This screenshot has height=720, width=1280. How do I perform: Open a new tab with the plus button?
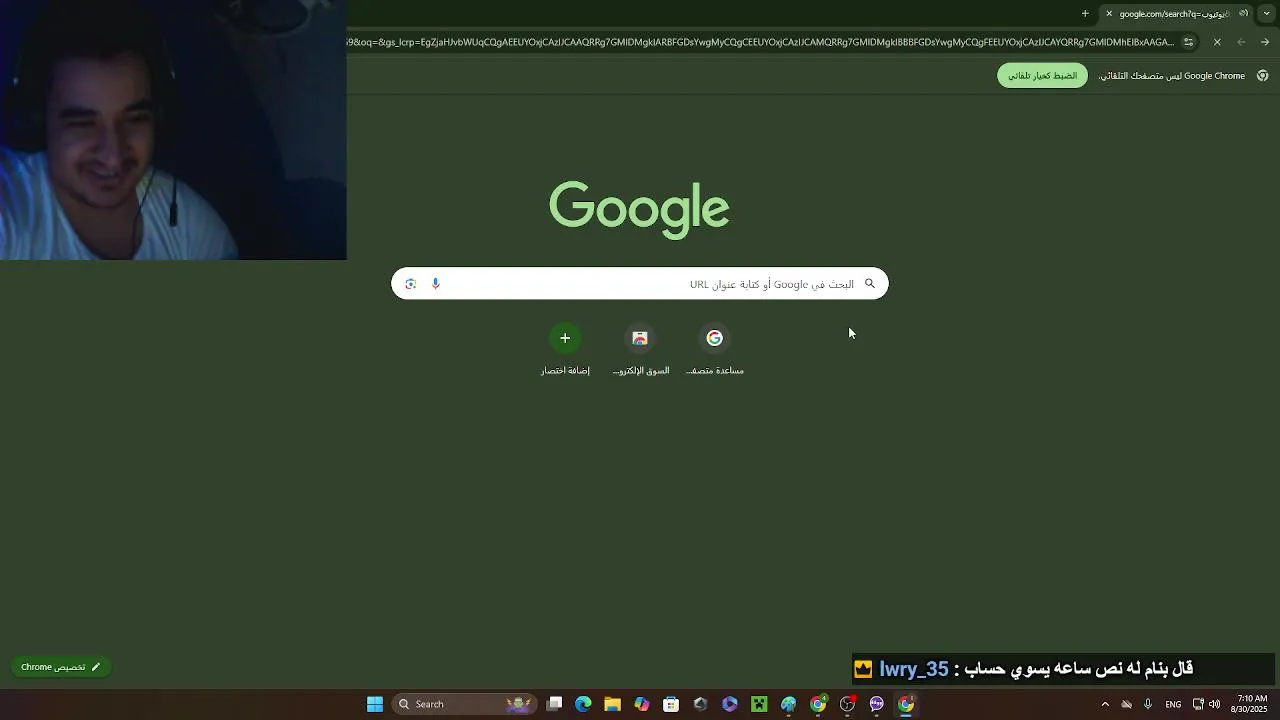click(x=1085, y=14)
